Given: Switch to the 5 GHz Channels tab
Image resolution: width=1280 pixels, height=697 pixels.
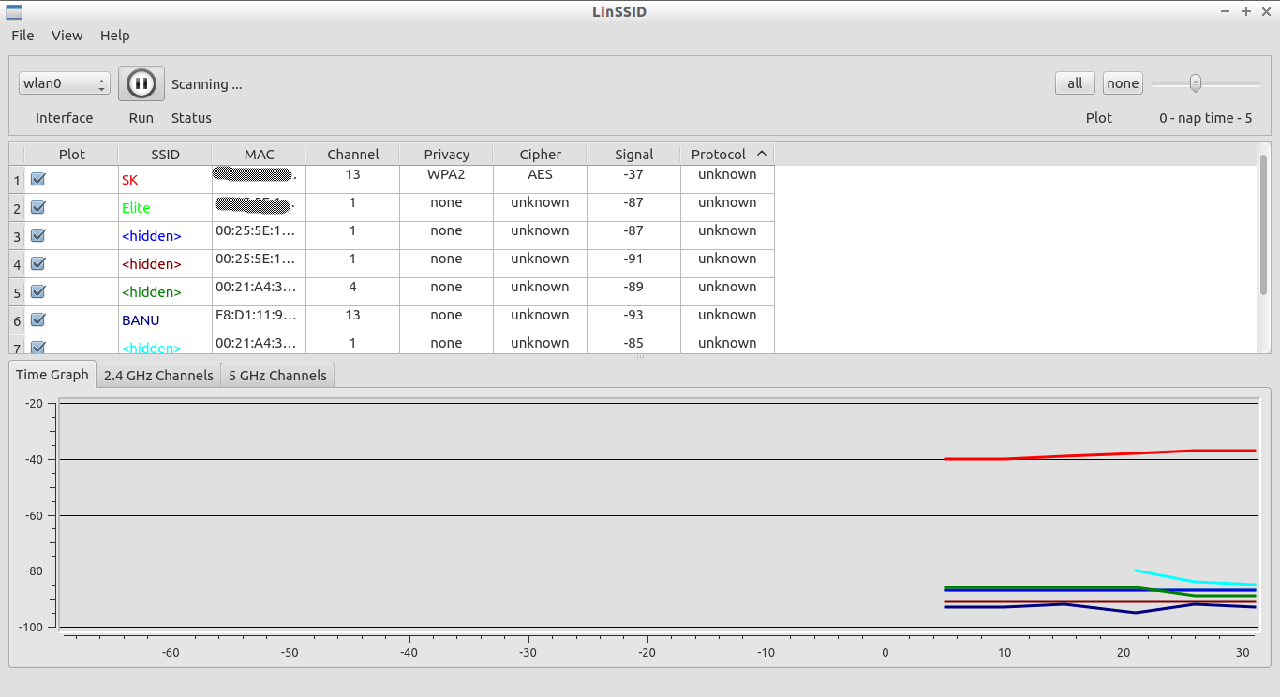Looking at the screenshot, I should pos(277,375).
